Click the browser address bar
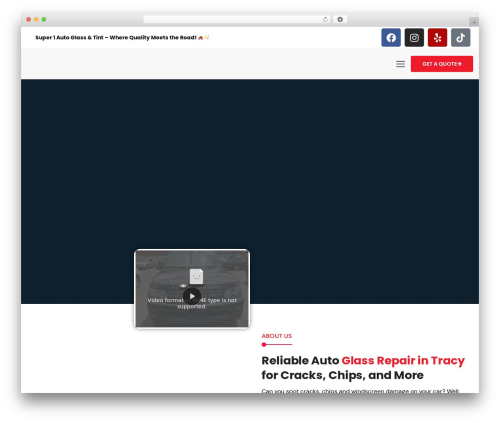 tap(237, 19)
